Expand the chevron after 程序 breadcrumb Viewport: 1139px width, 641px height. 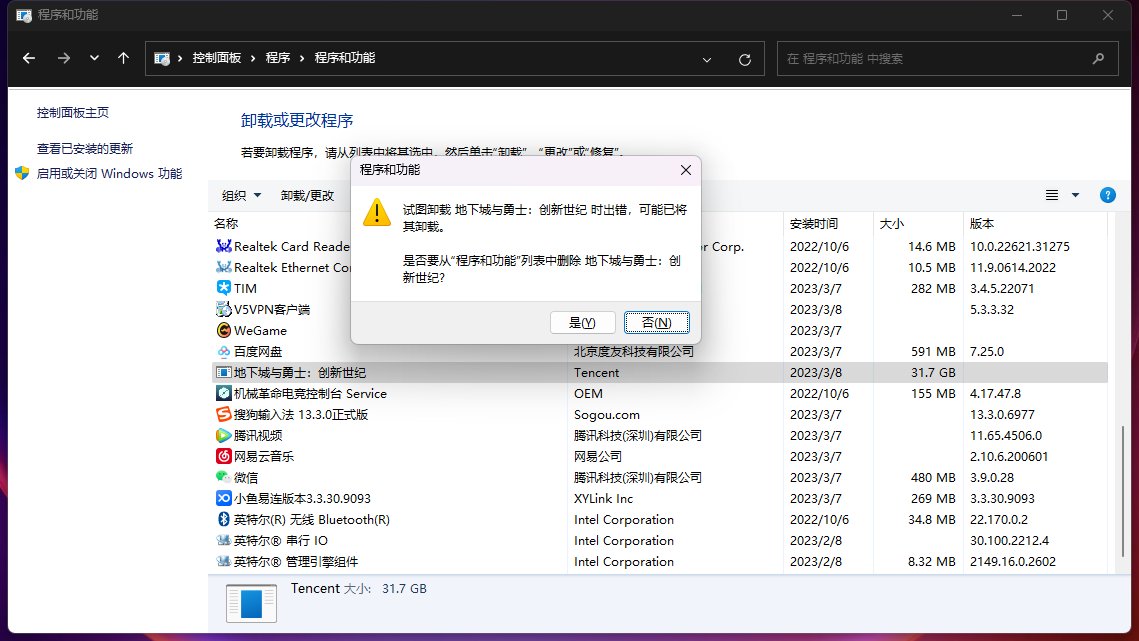click(x=302, y=58)
